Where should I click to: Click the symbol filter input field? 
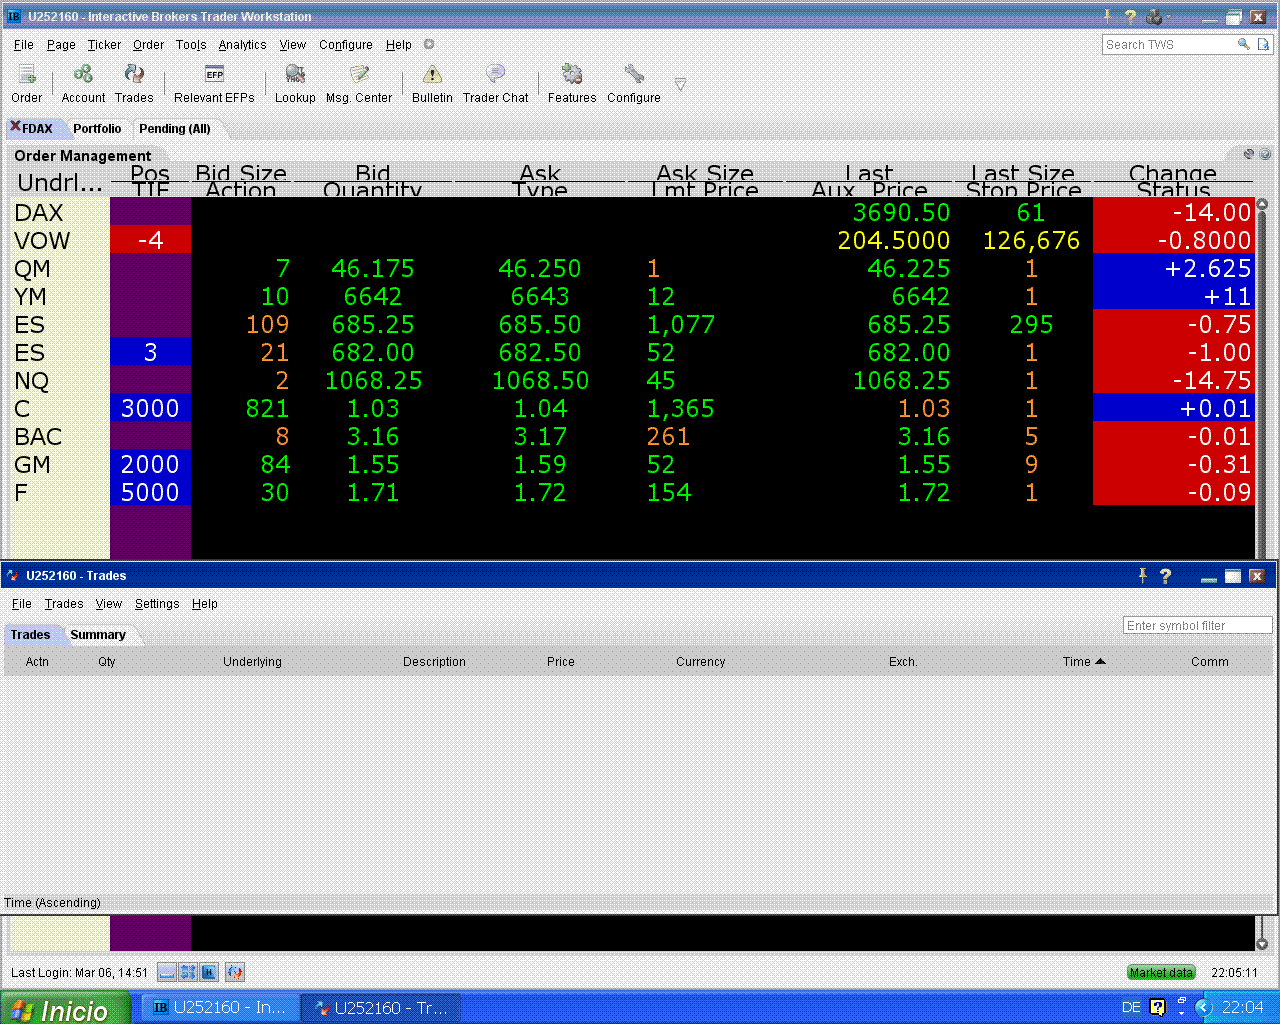1197,626
